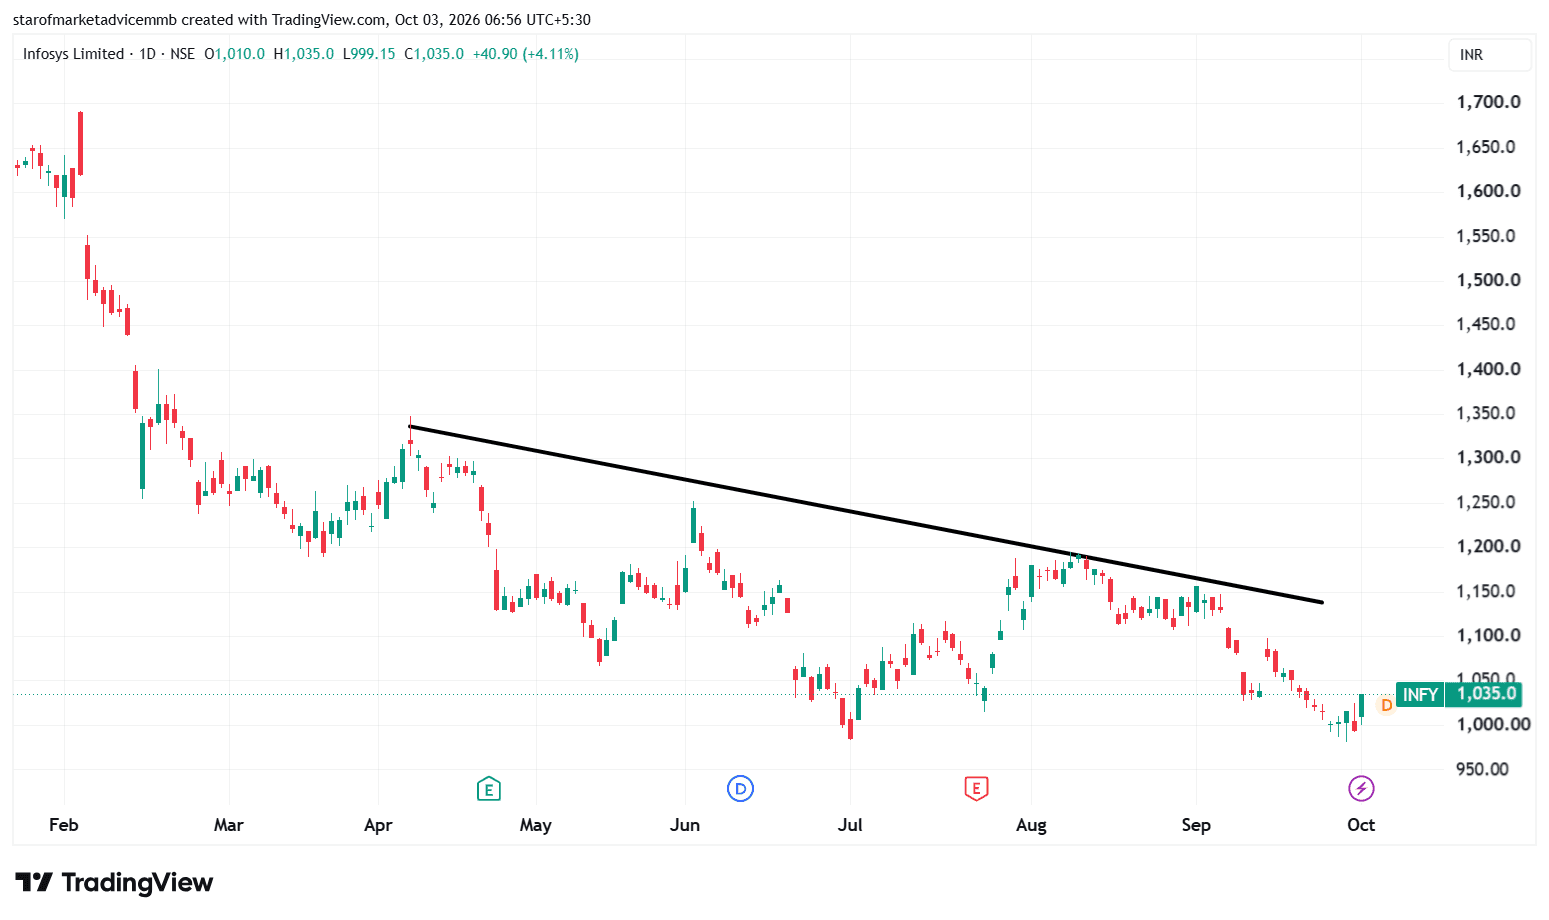This screenshot has height=920, width=1549.
Task: Click the high value H1,035.0
Action: coord(304,54)
